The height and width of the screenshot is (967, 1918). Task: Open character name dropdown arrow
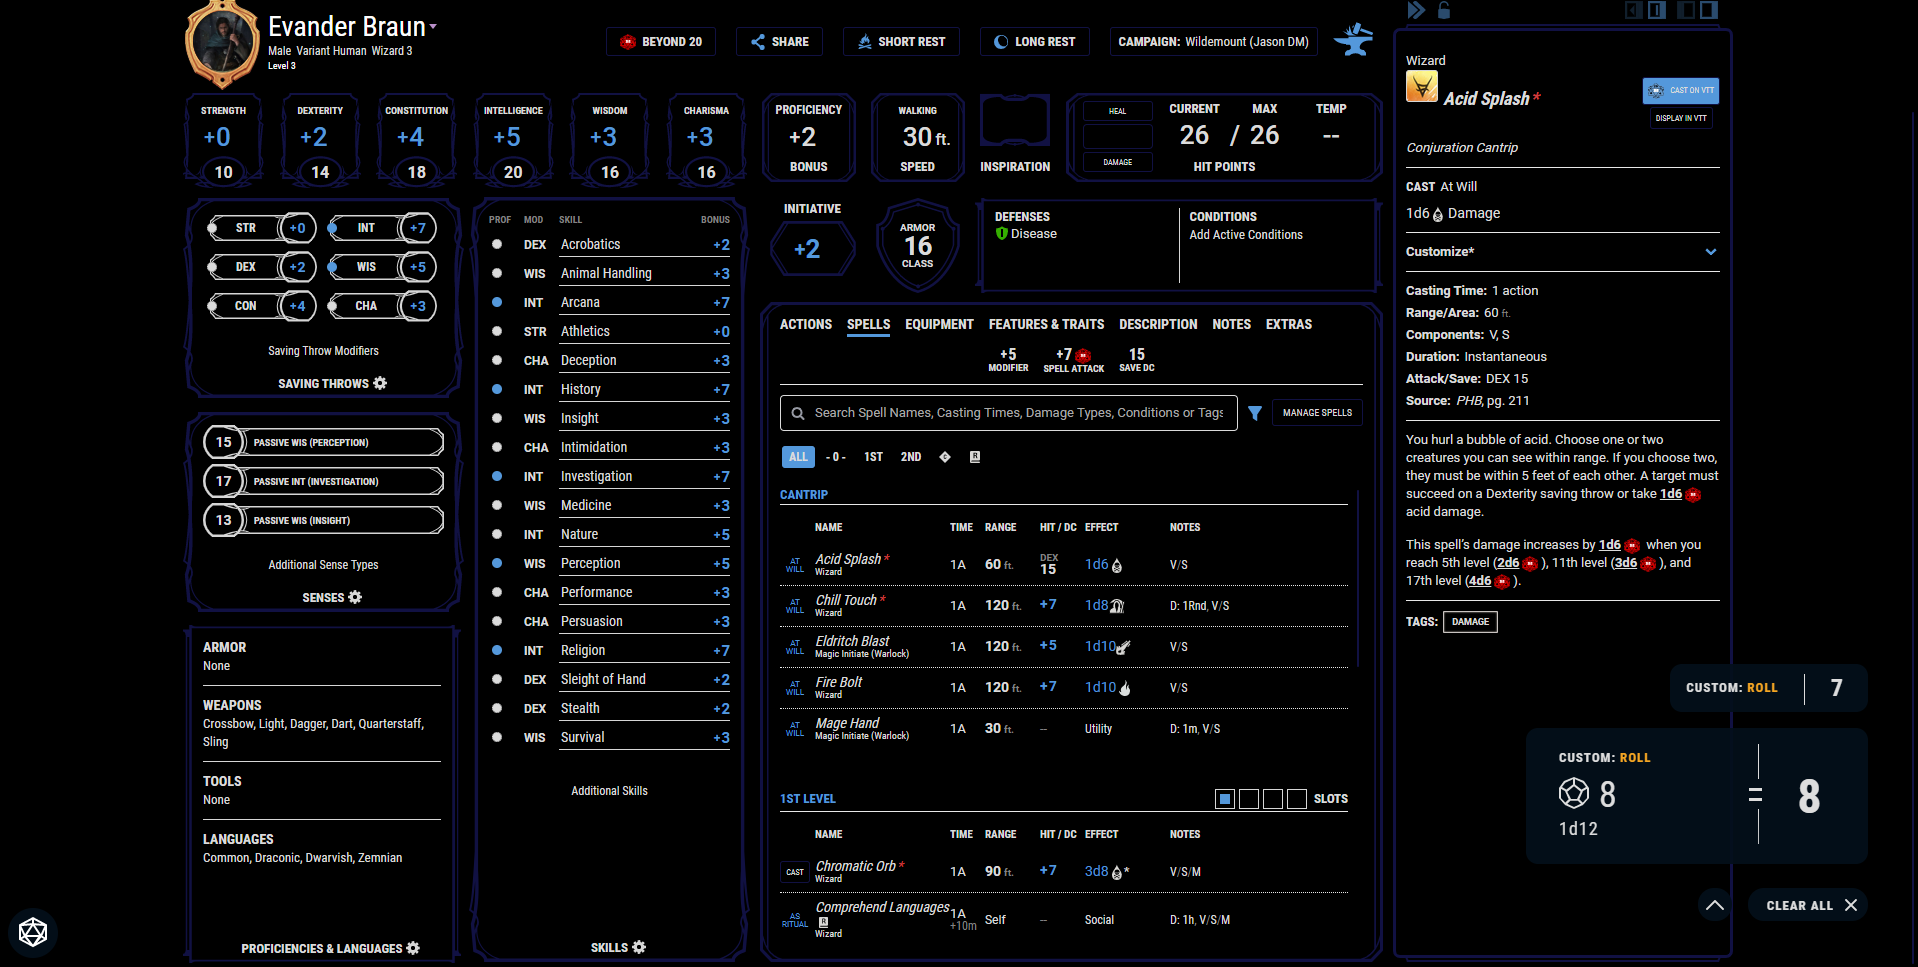click(433, 27)
